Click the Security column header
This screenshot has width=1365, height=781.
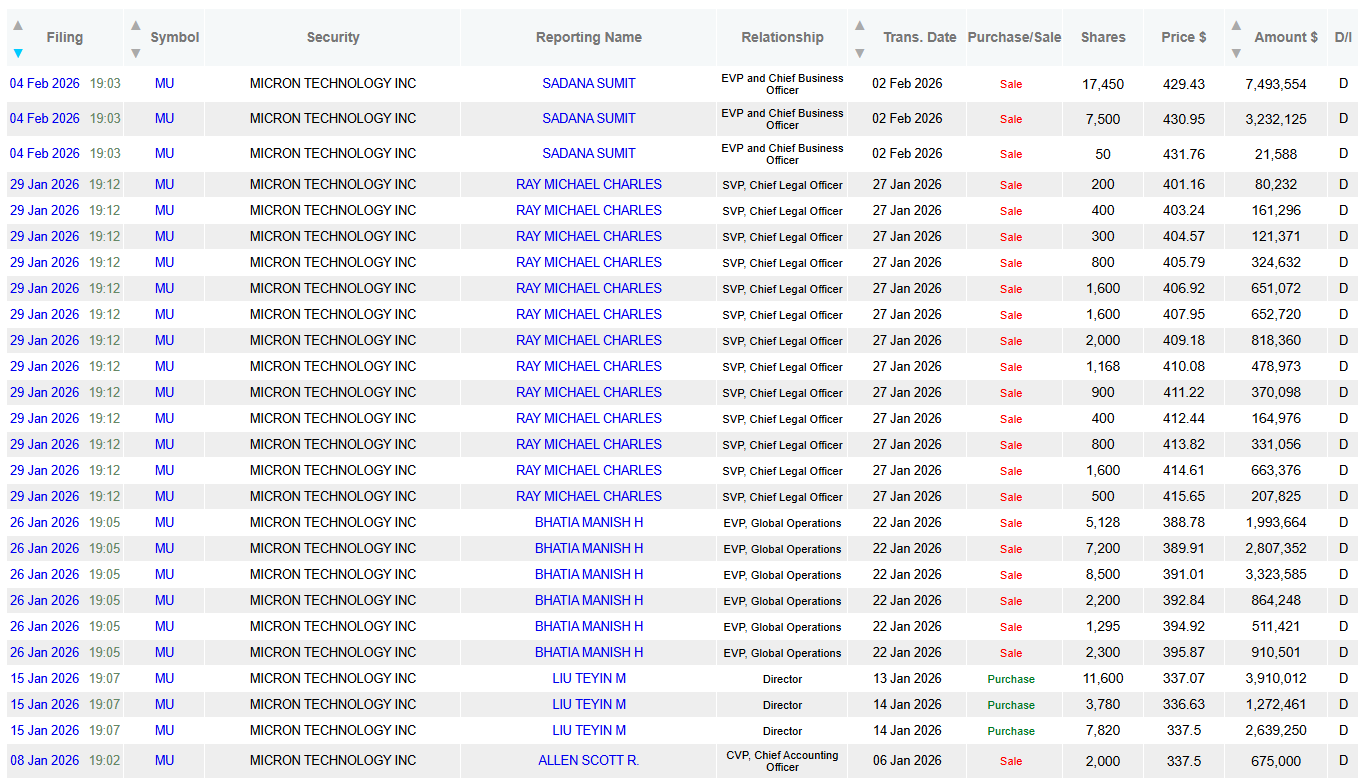pos(332,37)
